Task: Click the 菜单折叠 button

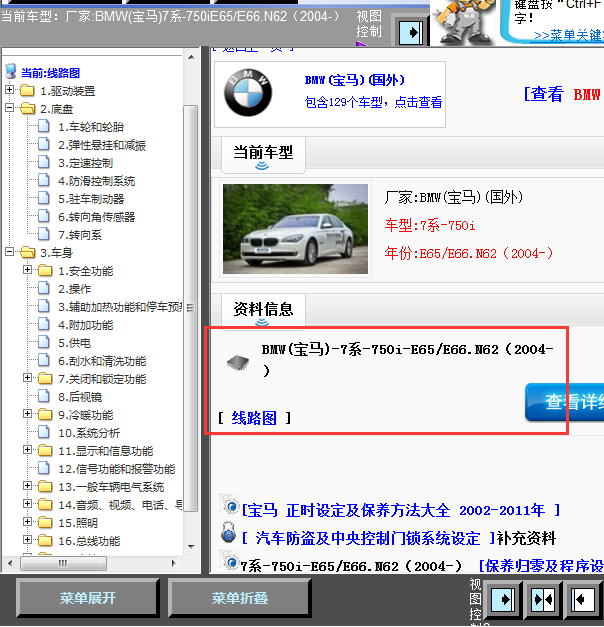Action: pyautogui.click(x=239, y=598)
